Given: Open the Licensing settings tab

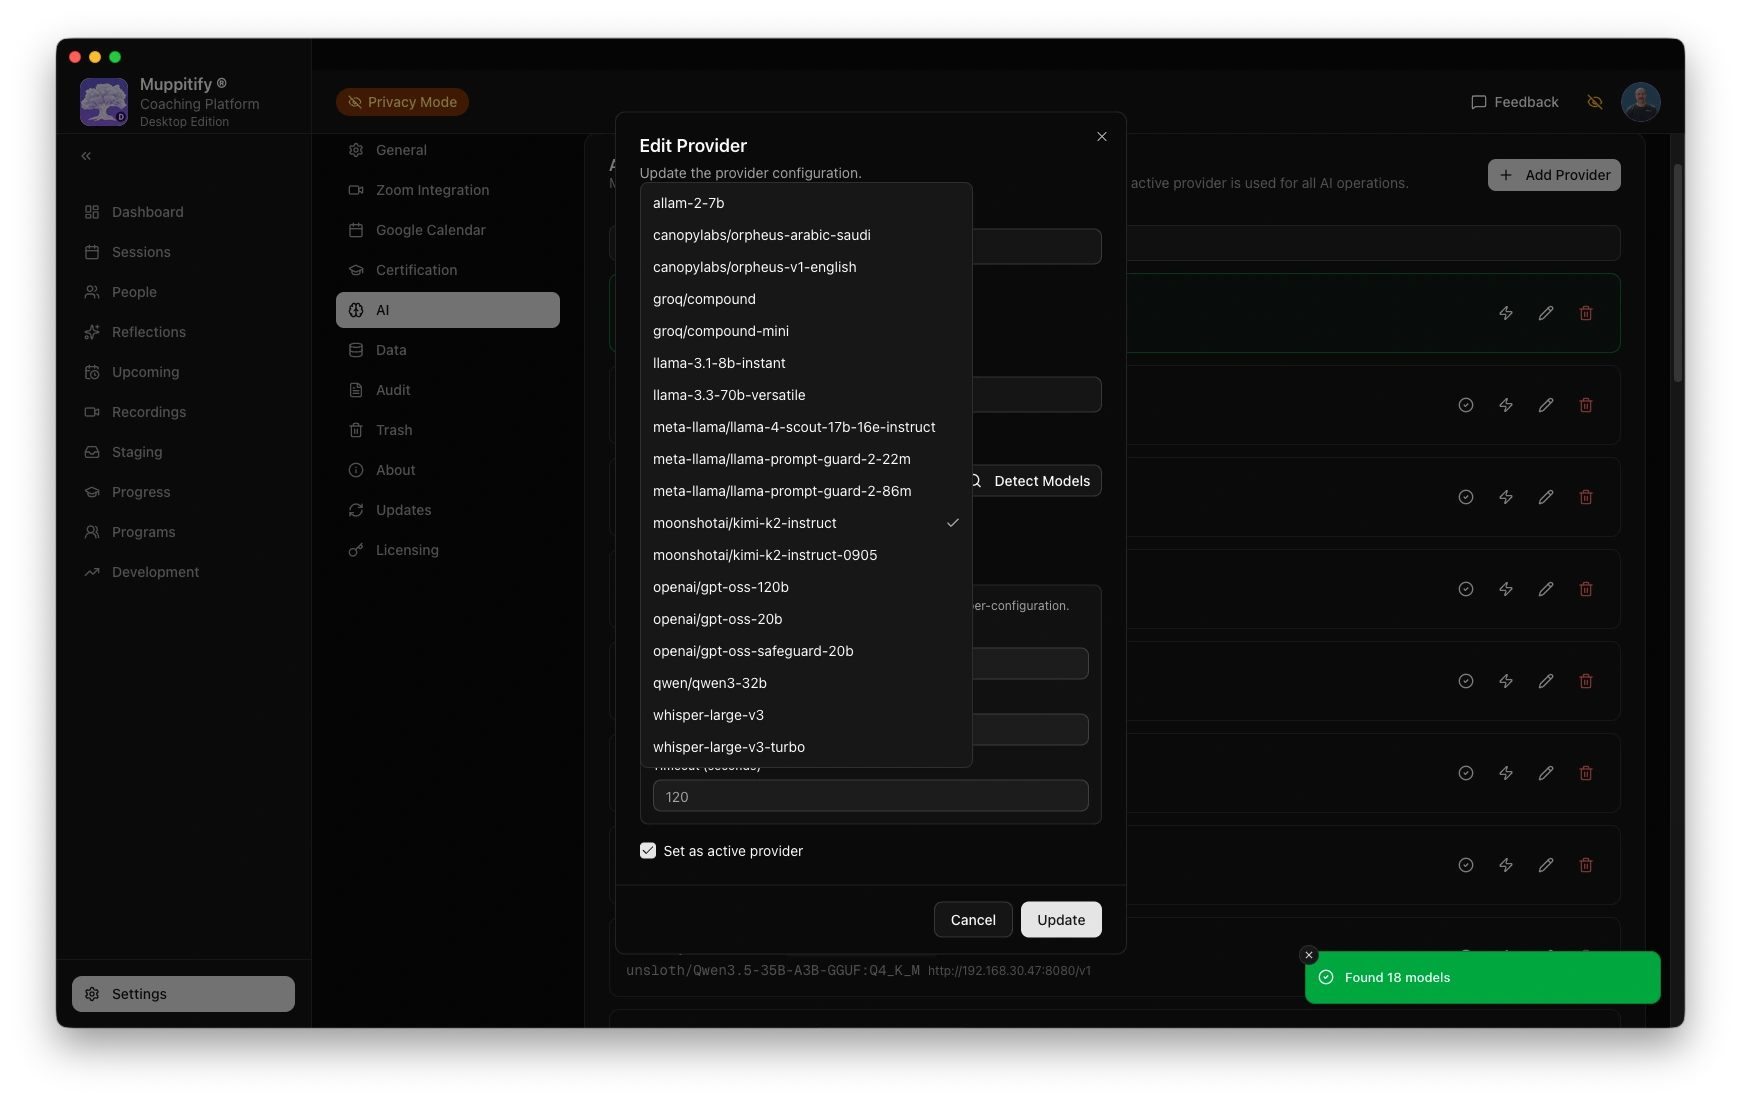Looking at the screenshot, I should 407,550.
